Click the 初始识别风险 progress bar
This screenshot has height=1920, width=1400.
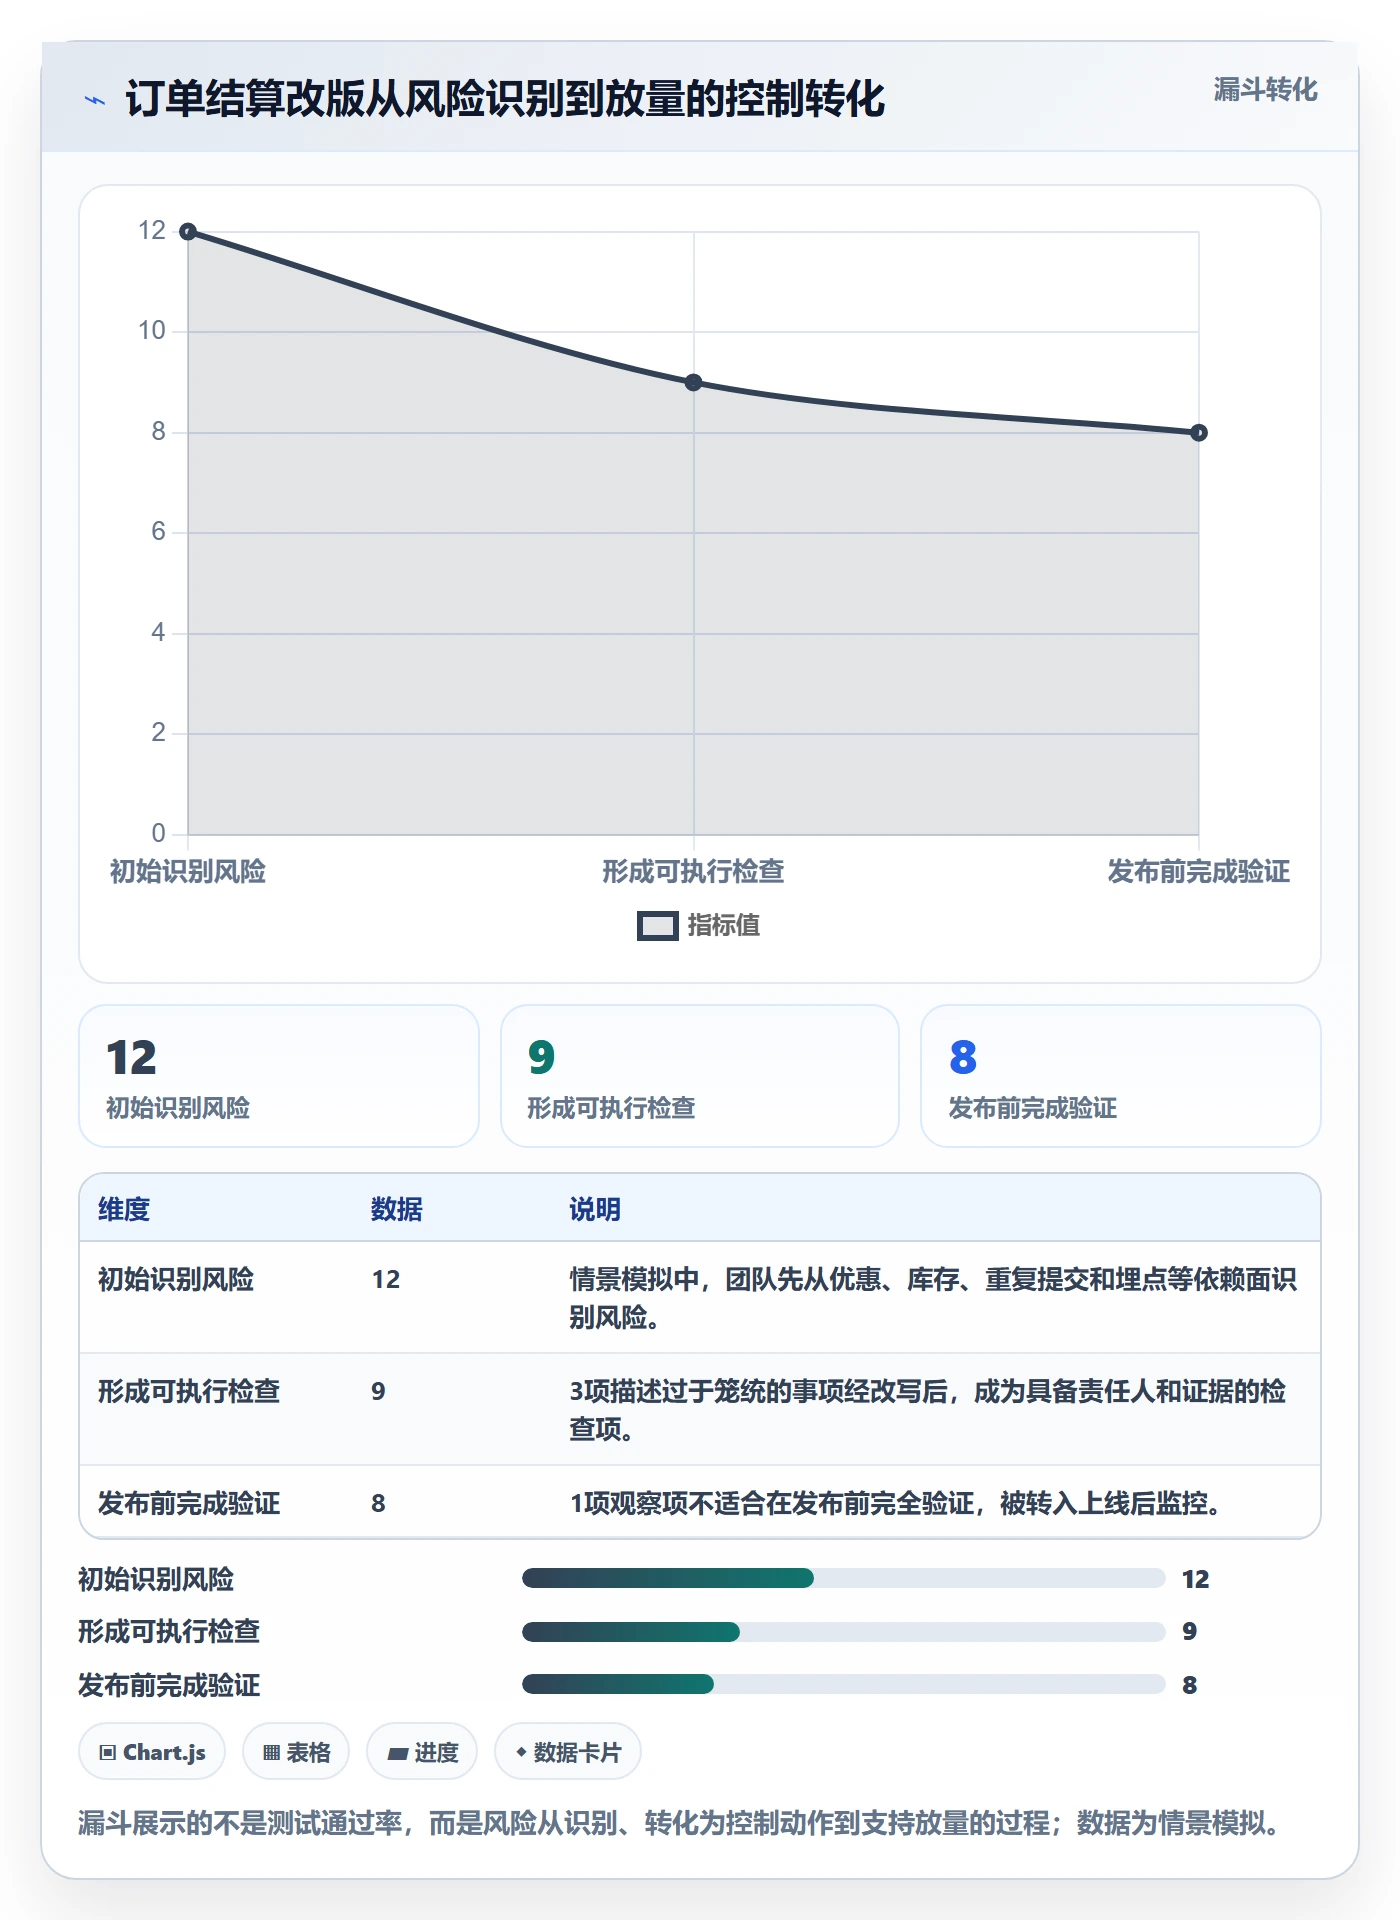tap(843, 1578)
